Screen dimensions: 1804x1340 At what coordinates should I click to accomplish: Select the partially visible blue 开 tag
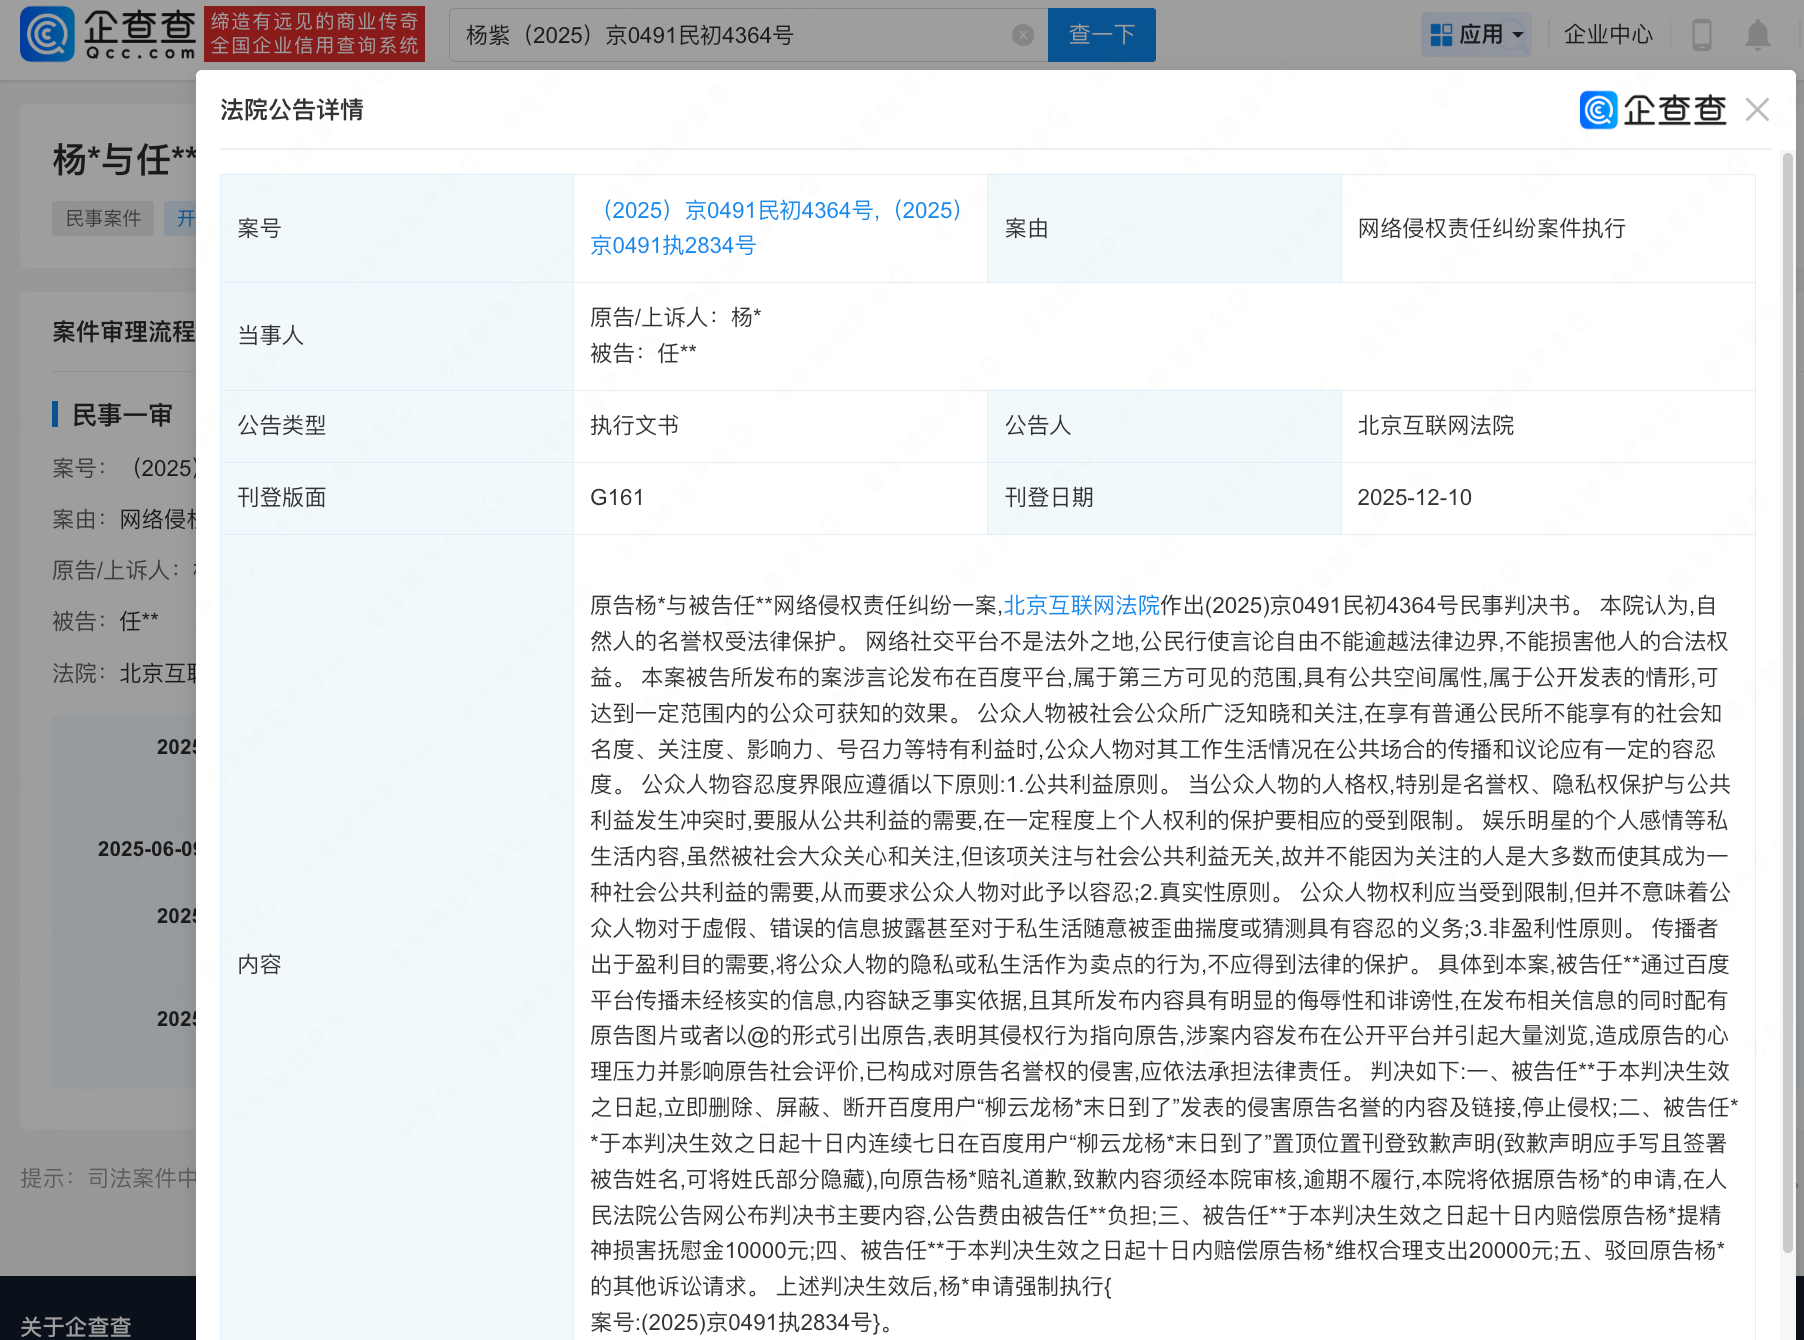point(189,218)
